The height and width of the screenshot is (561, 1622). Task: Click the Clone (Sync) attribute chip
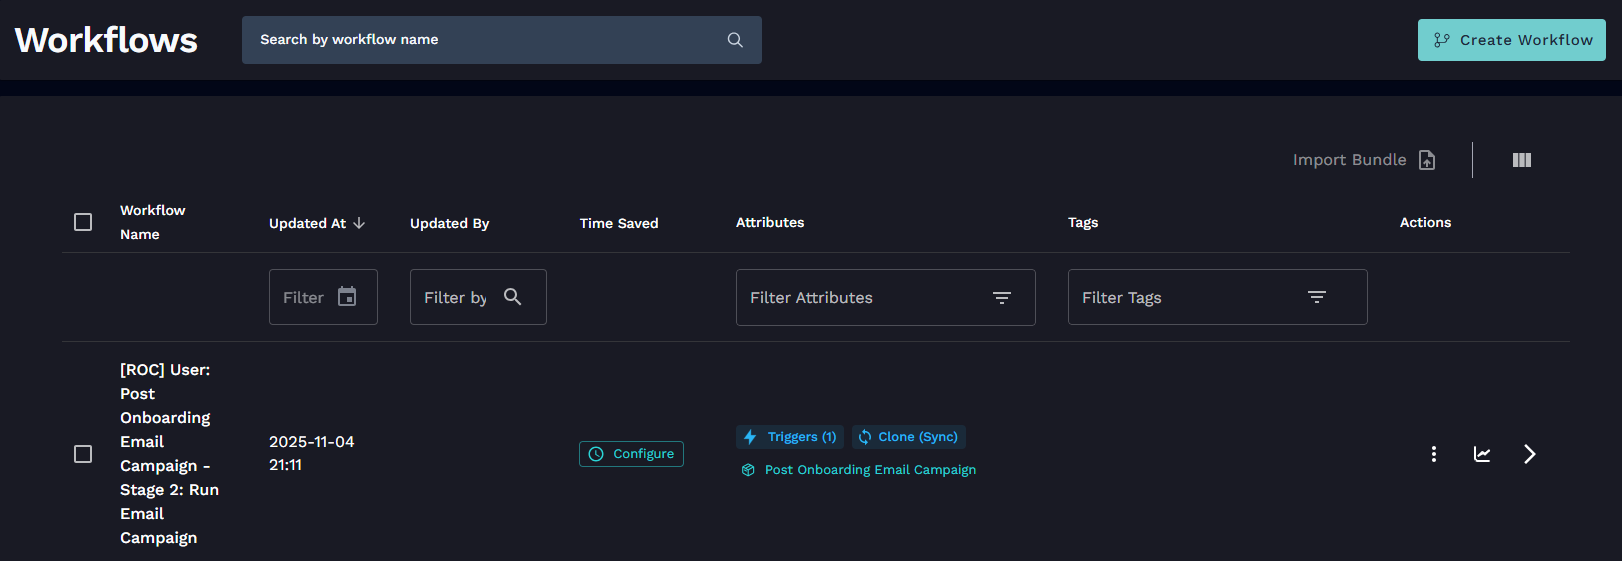[x=908, y=437]
